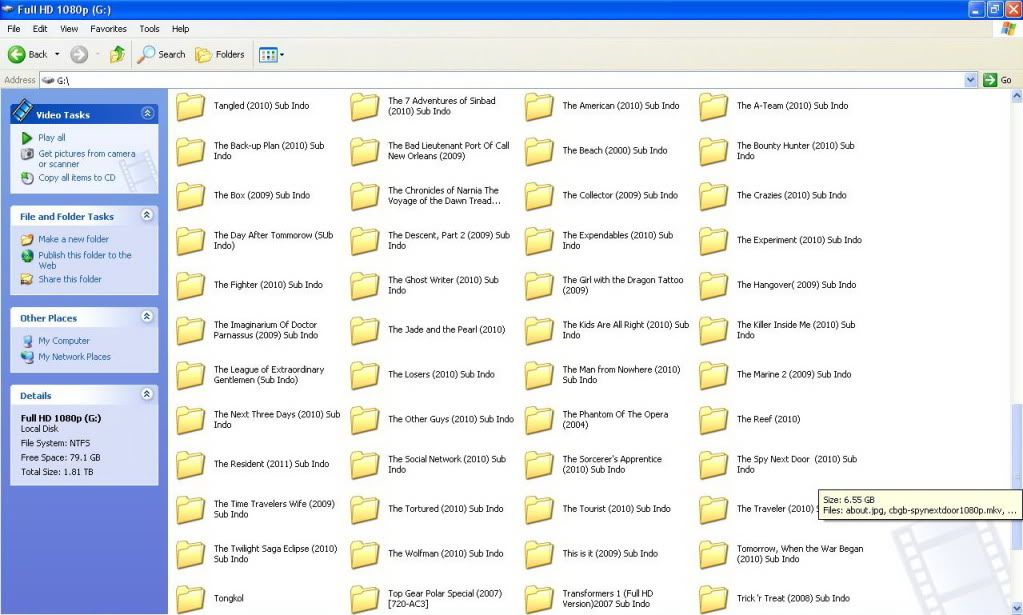The image size is (1023, 615).
Task: Click the vertical scrollbar down arrow
Action: point(1016,608)
